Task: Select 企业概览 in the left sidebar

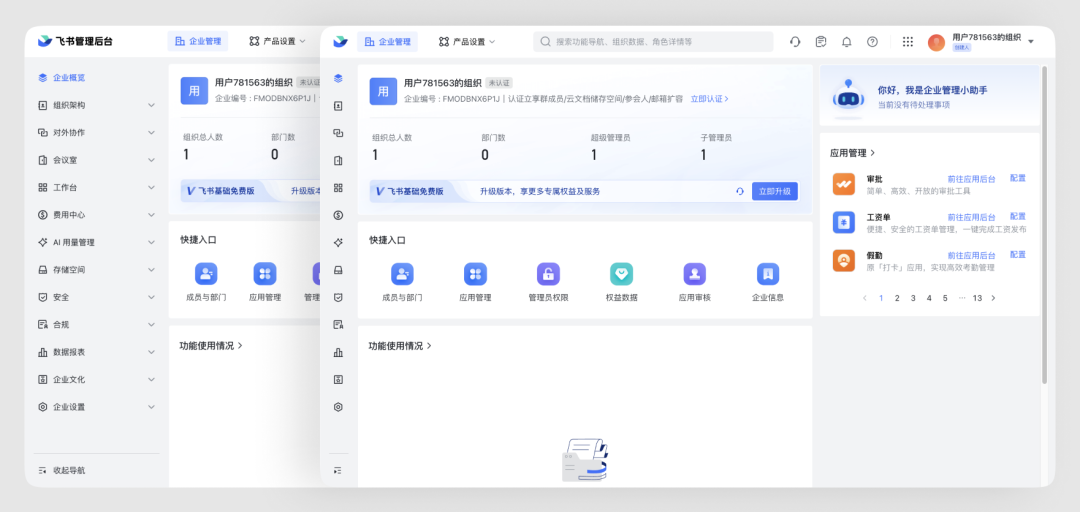Action: click(x=68, y=77)
